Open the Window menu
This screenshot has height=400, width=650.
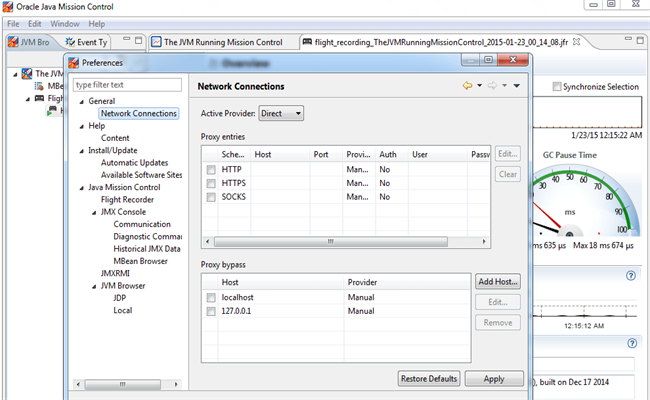(66, 23)
